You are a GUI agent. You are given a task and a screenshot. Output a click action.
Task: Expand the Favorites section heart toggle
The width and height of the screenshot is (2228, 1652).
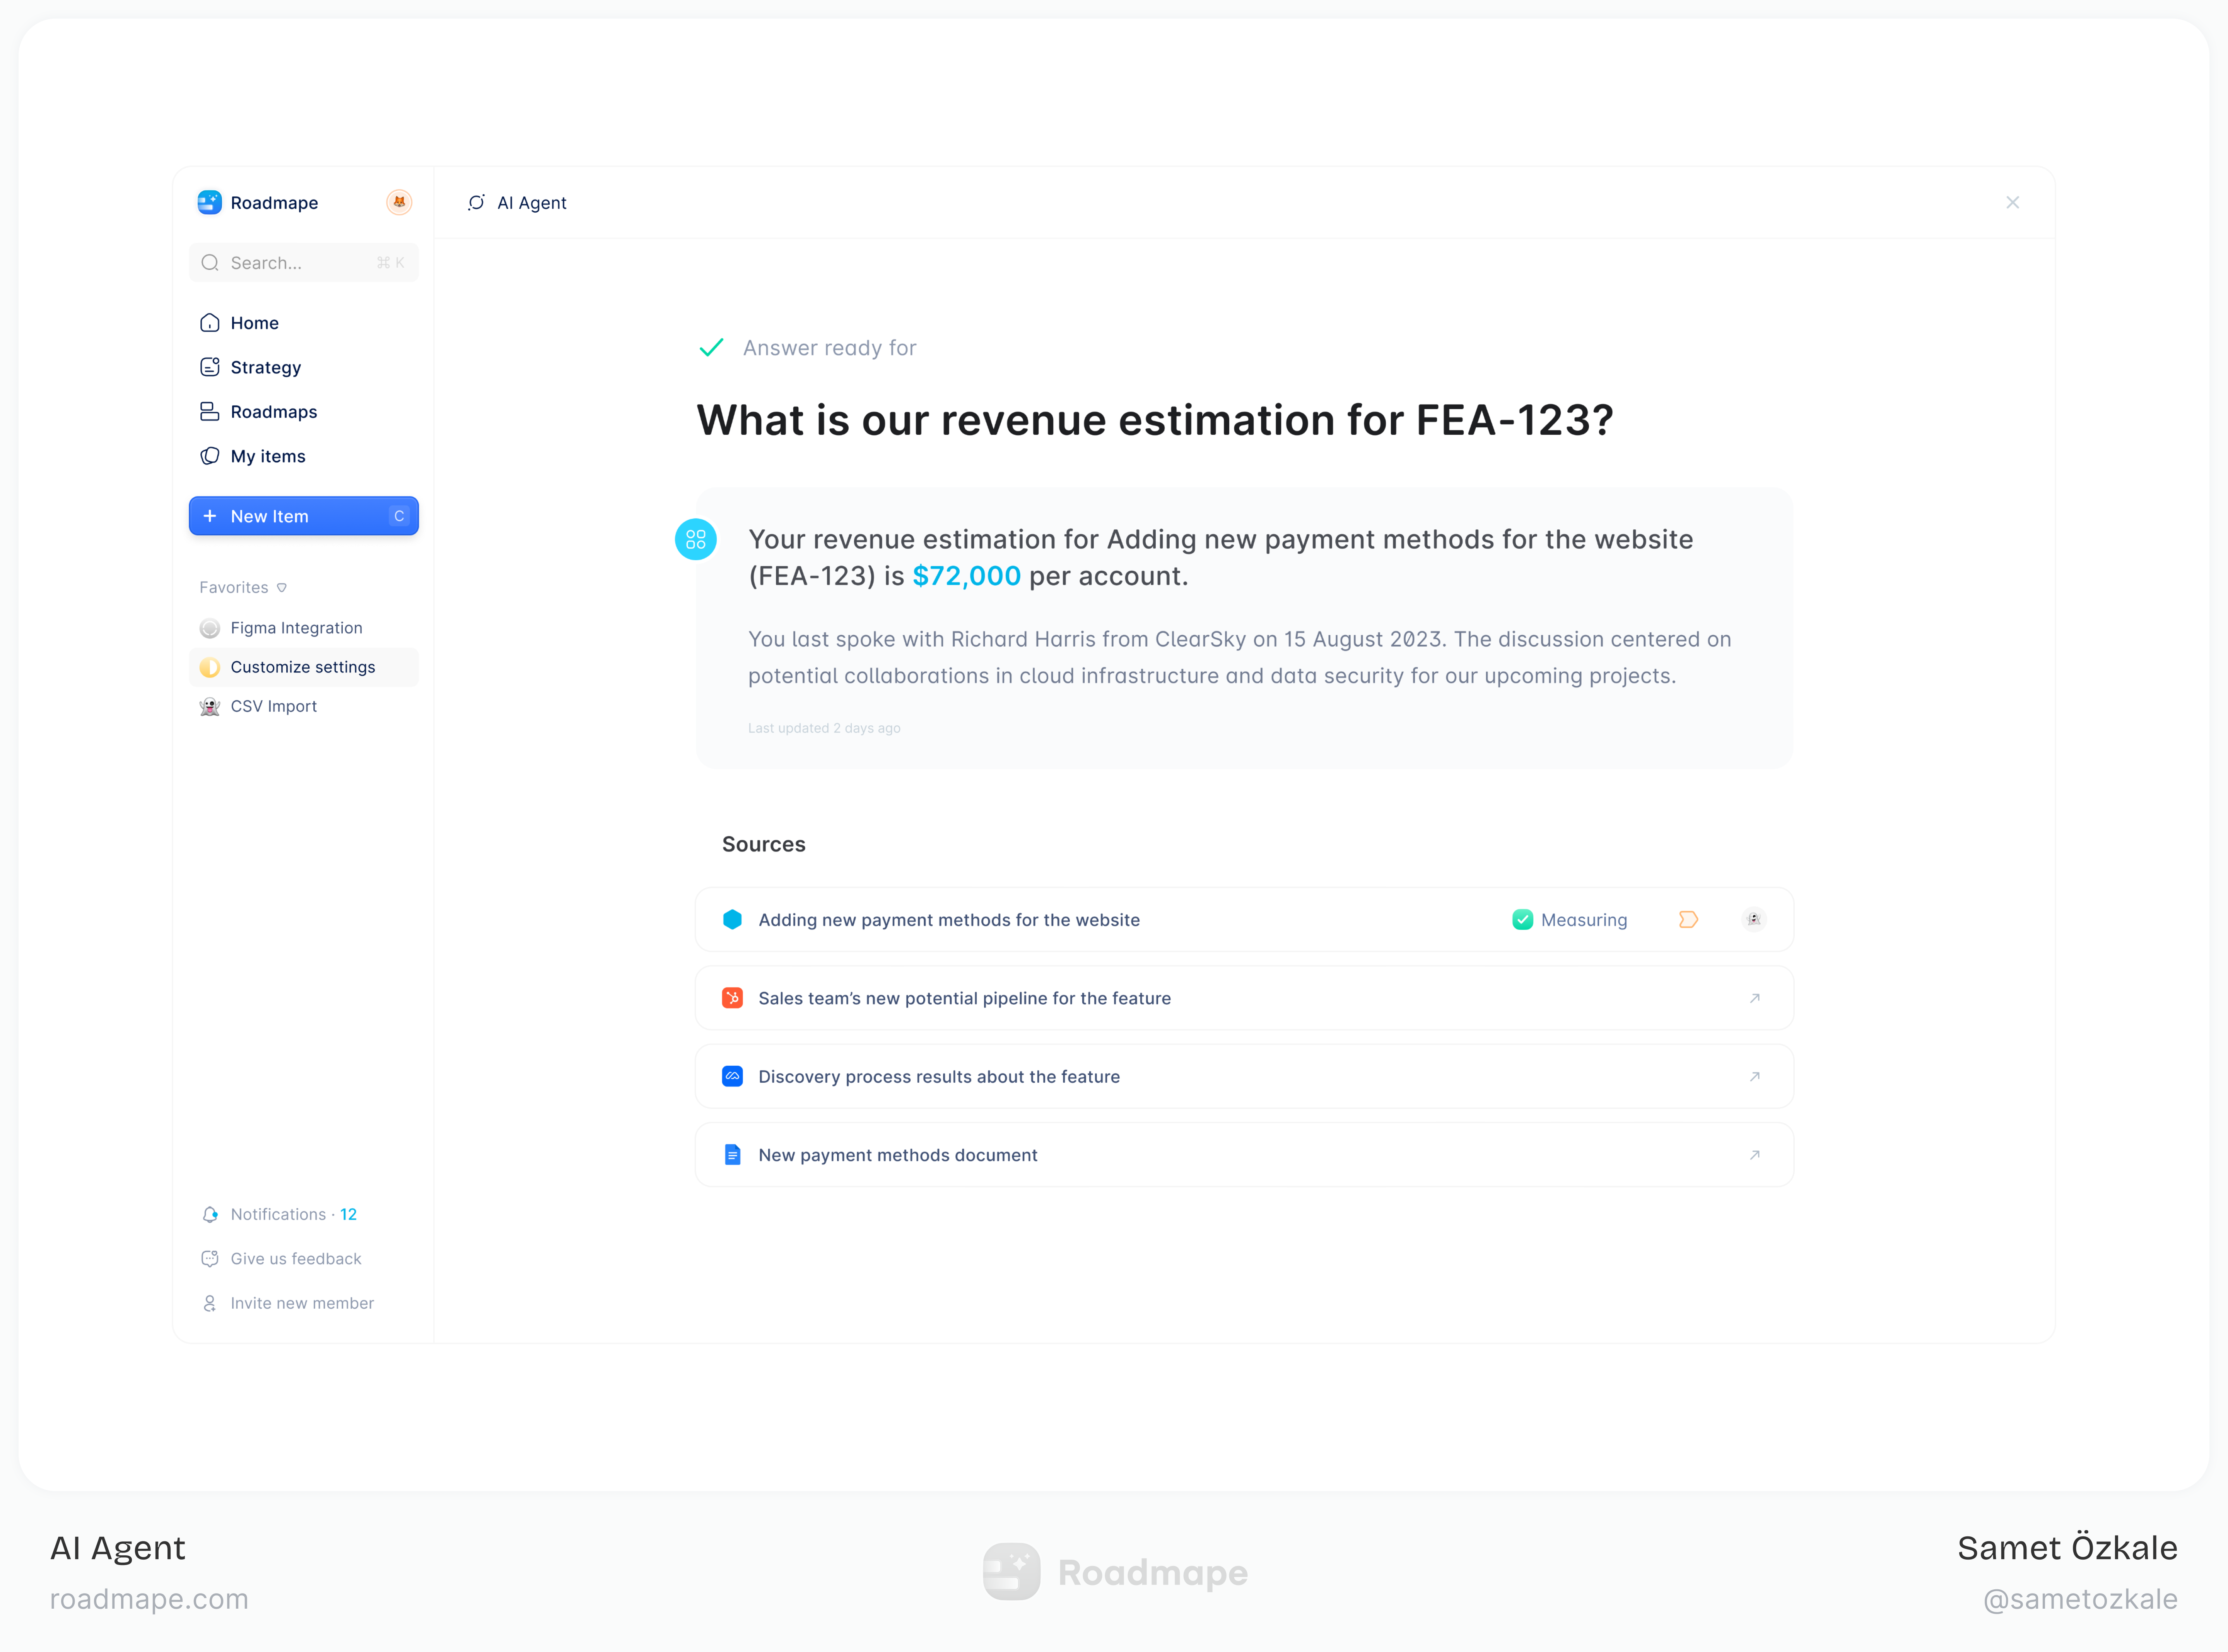(x=282, y=588)
